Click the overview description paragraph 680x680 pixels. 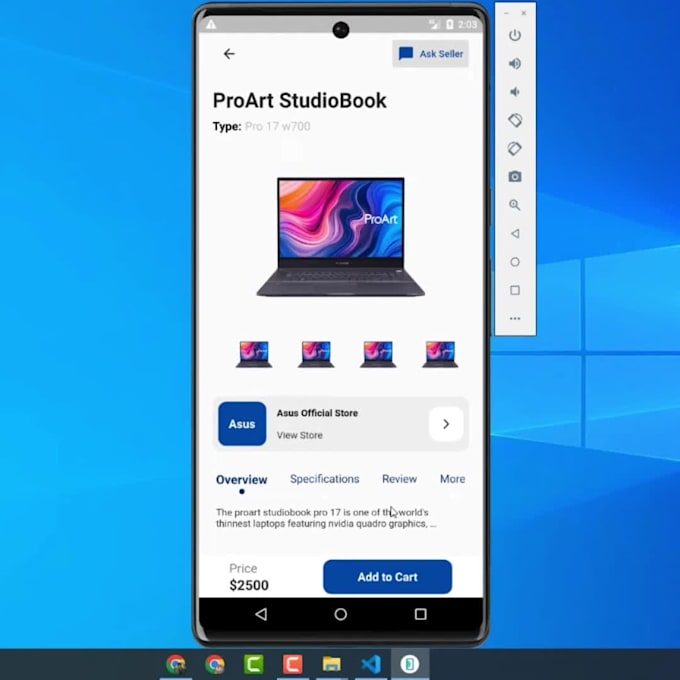(x=326, y=518)
